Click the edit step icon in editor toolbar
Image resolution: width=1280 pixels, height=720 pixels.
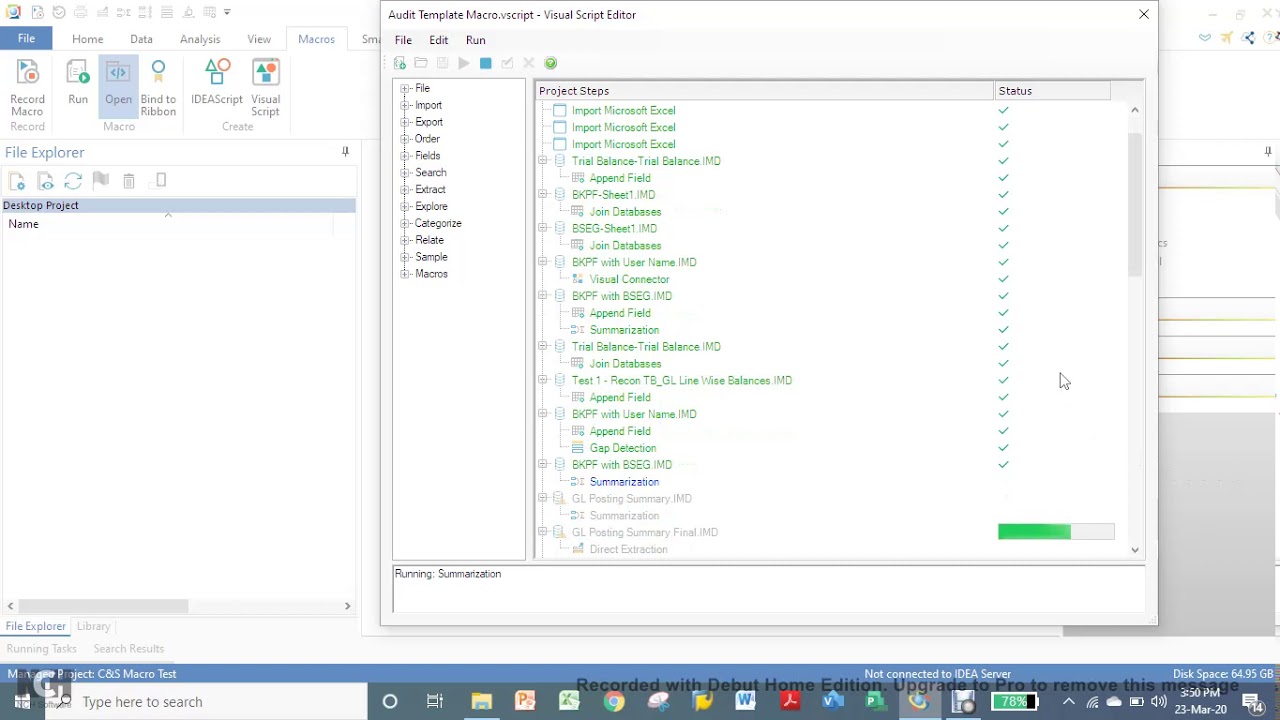click(x=507, y=63)
